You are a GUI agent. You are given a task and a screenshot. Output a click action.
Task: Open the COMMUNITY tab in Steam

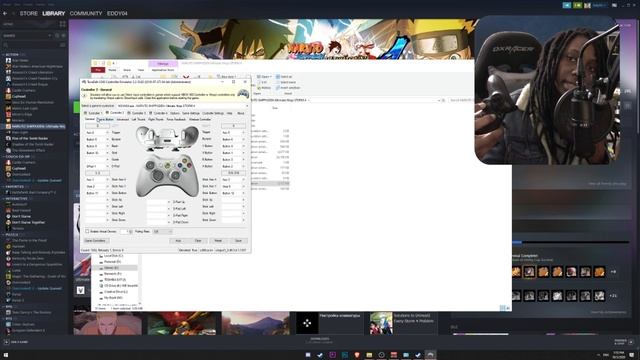(86, 13)
